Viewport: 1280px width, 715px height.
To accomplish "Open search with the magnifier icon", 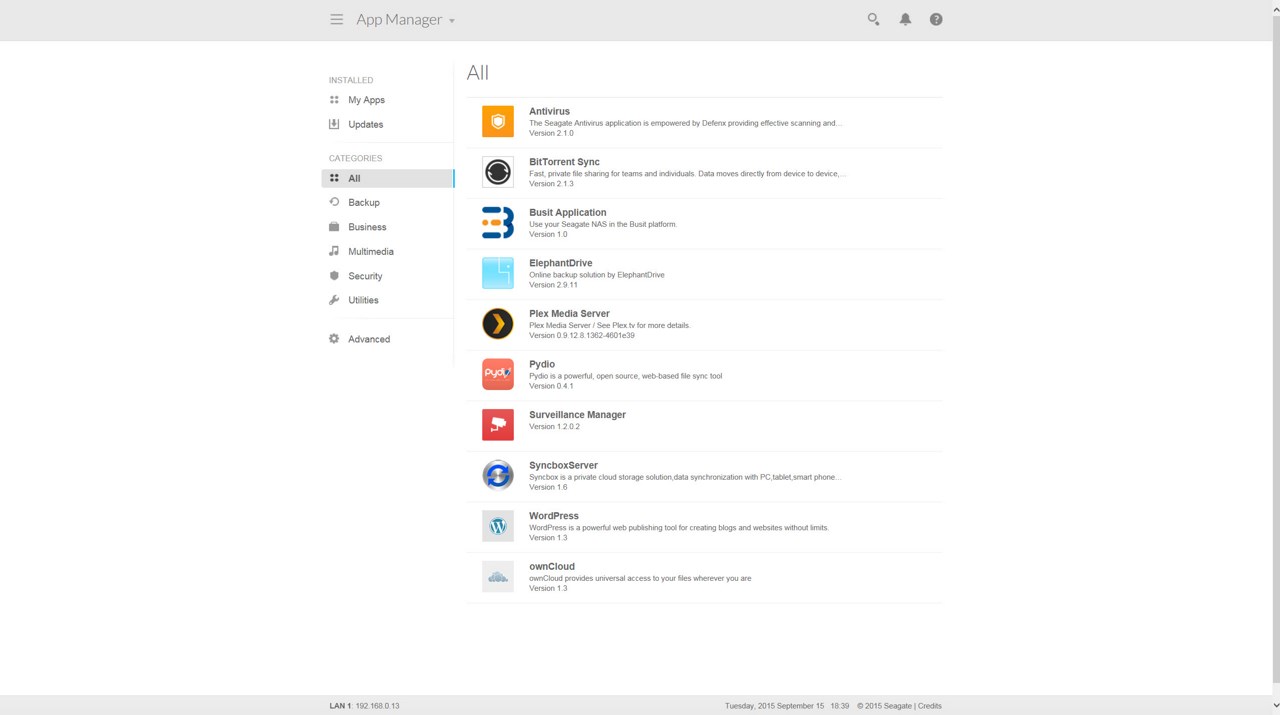I will [x=873, y=19].
